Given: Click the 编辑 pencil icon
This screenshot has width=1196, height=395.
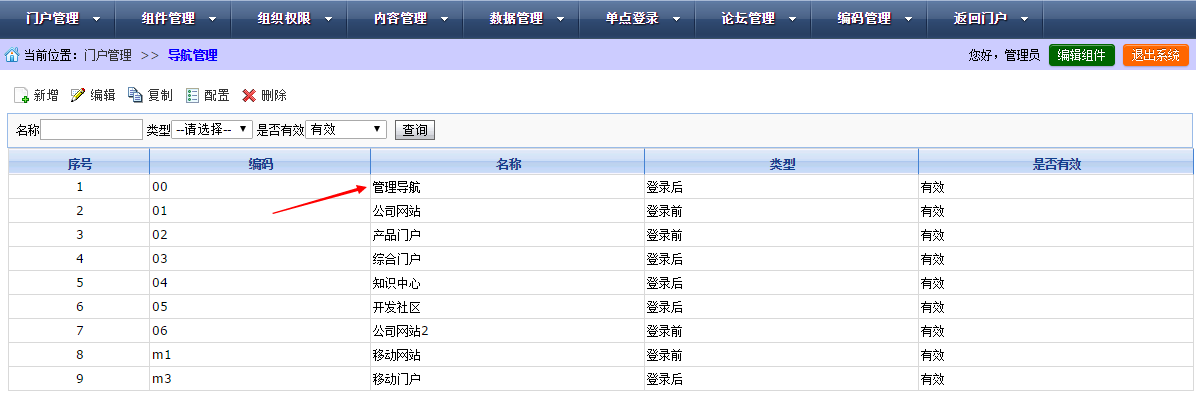Looking at the screenshot, I should pos(78,95).
